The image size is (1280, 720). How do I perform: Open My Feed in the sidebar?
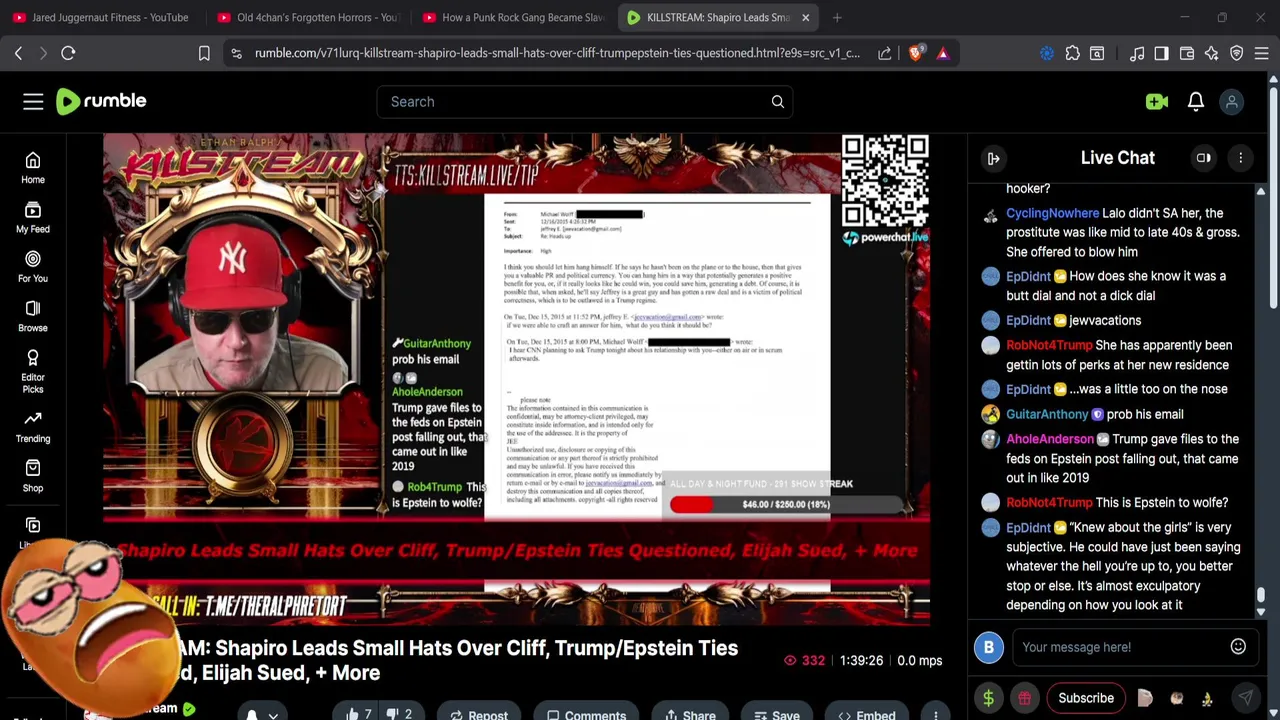[33, 217]
